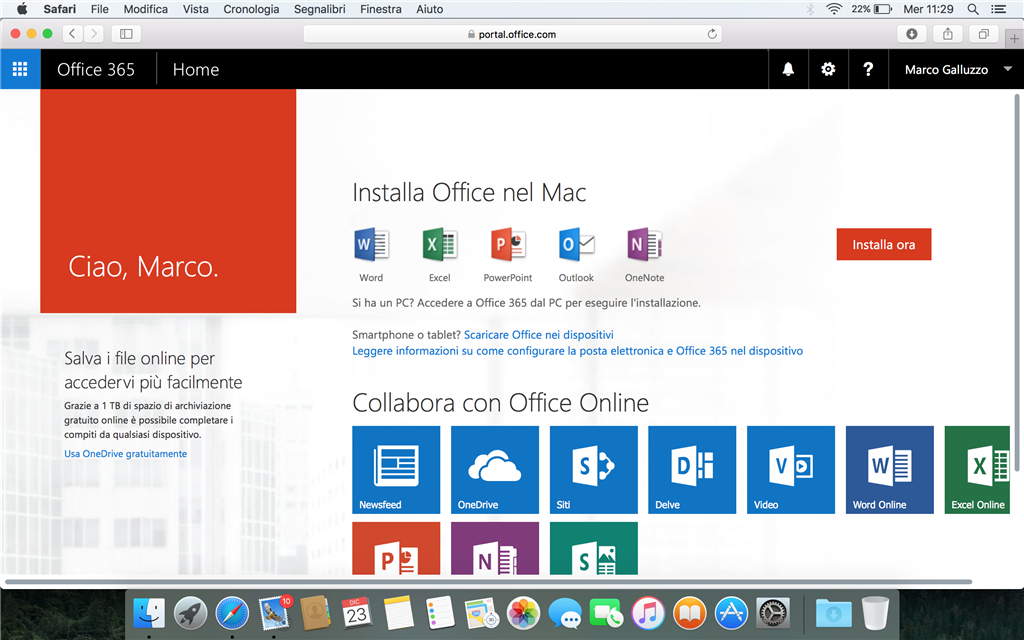Open Photos from the Dock

pyautogui.click(x=523, y=614)
